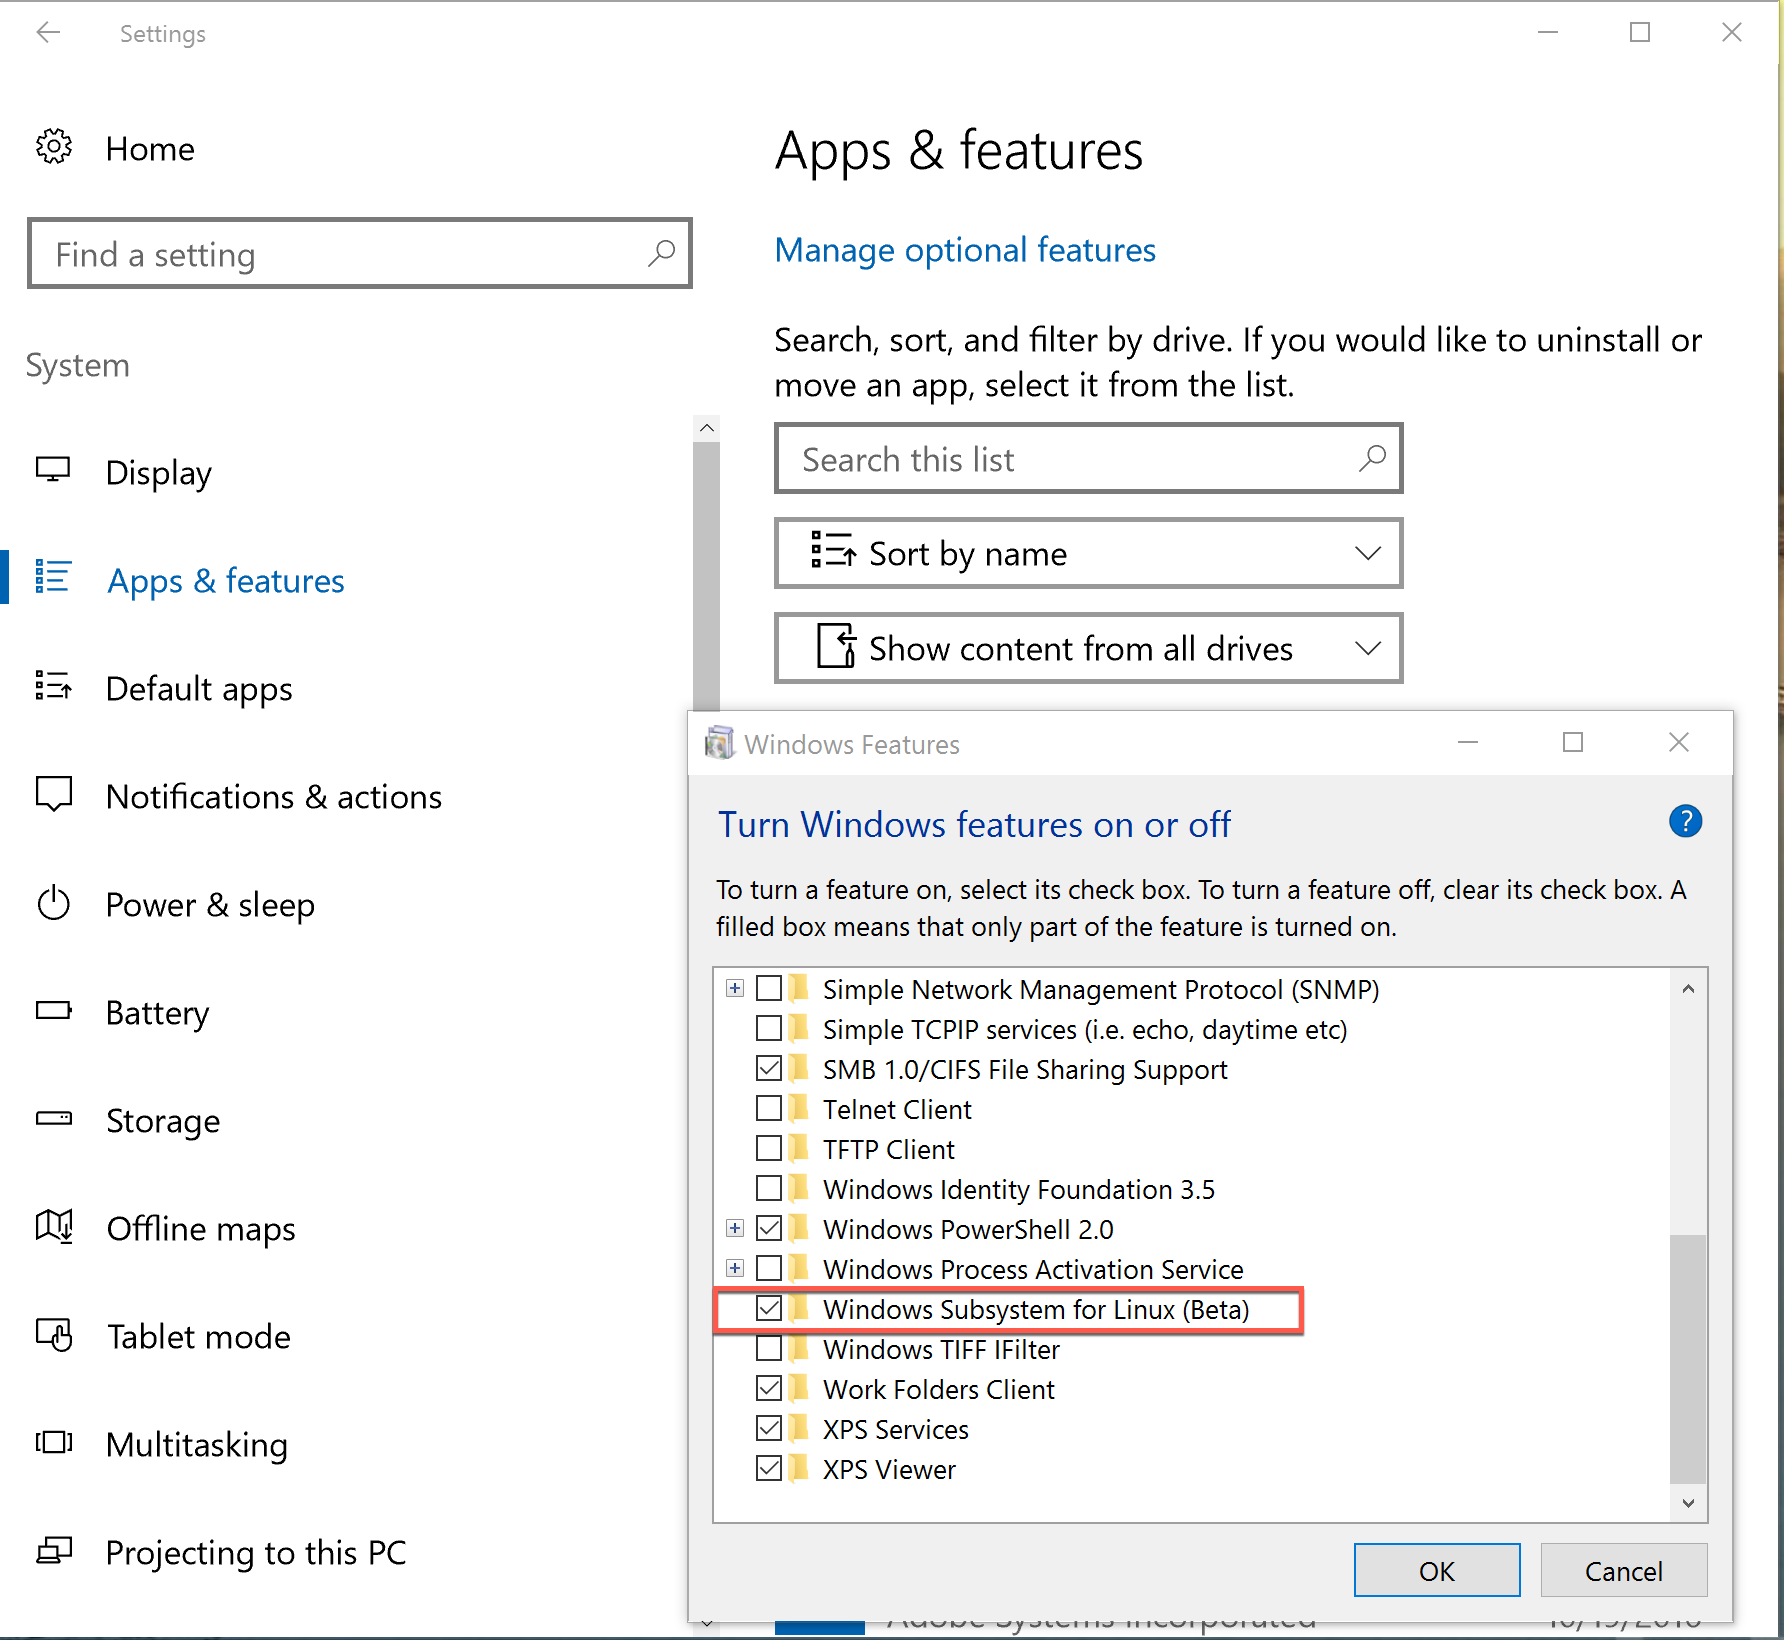The width and height of the screenshot is (1784, 1640).
Task: Expand Windows Process Activation Service node
Action: coord(735,1269)
